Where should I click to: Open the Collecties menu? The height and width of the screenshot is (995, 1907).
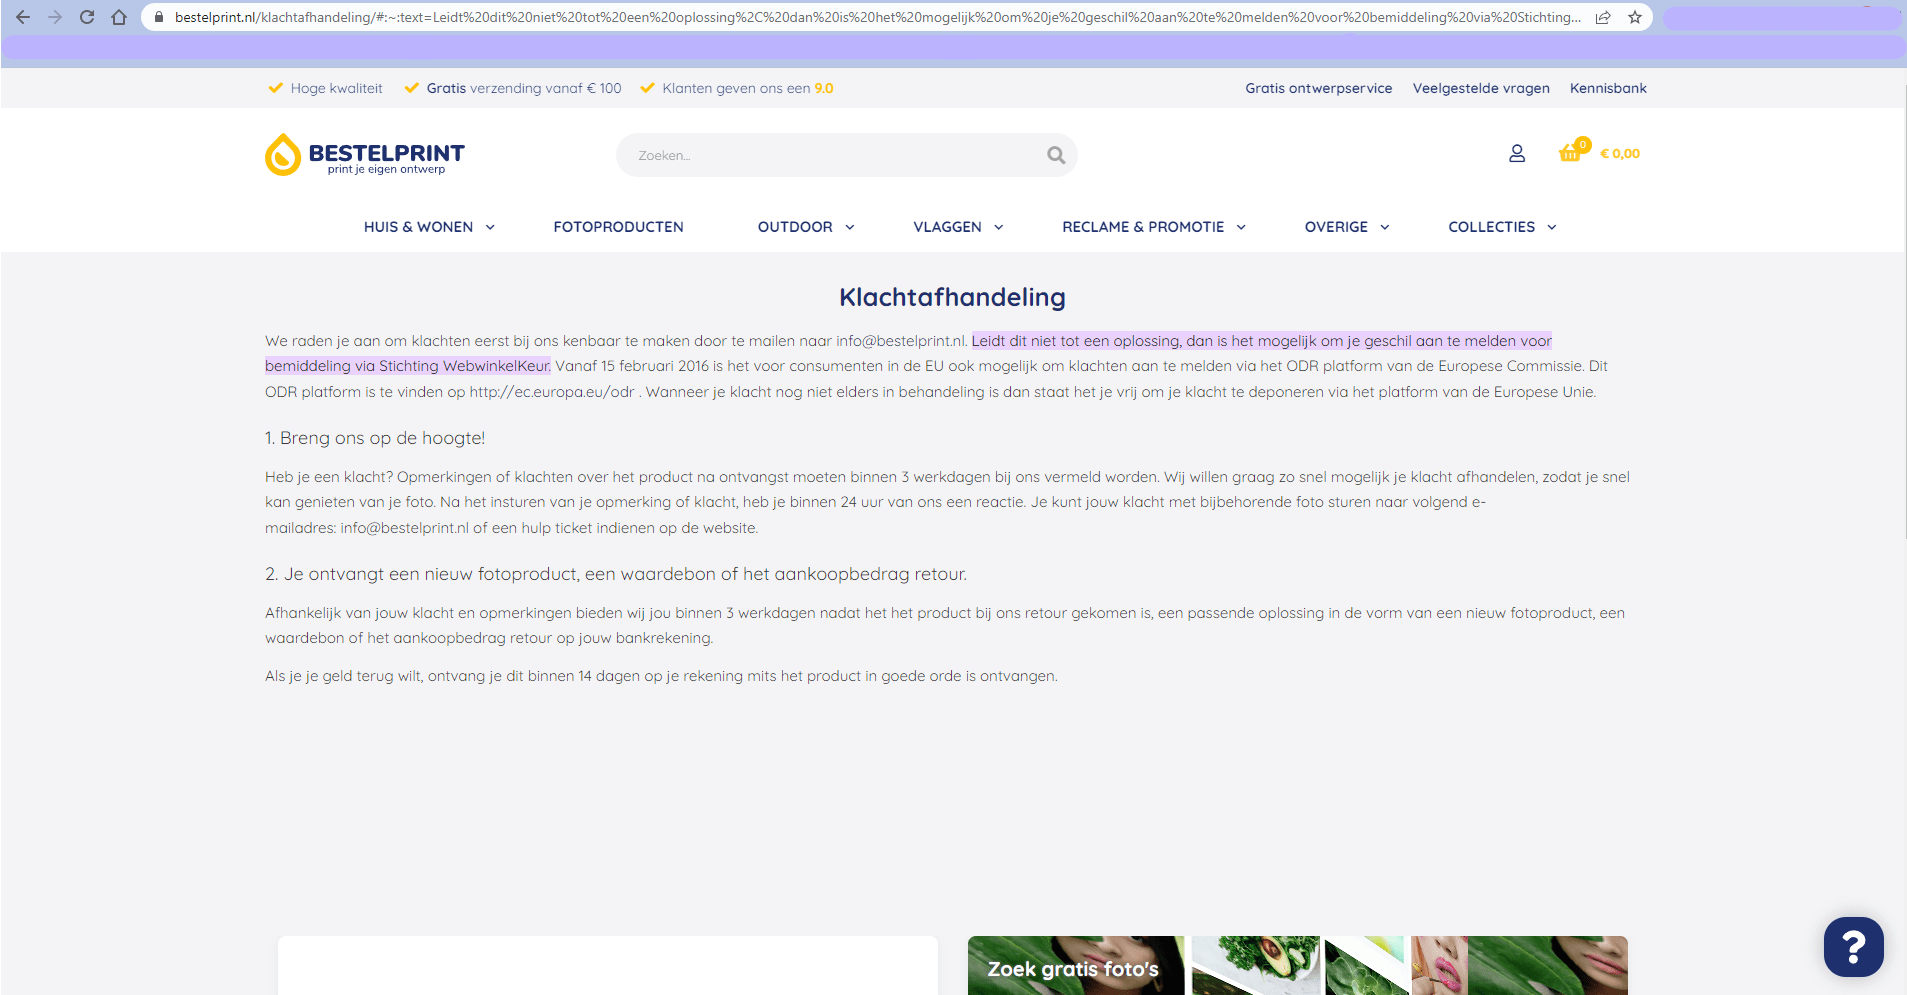point(1501,227)
